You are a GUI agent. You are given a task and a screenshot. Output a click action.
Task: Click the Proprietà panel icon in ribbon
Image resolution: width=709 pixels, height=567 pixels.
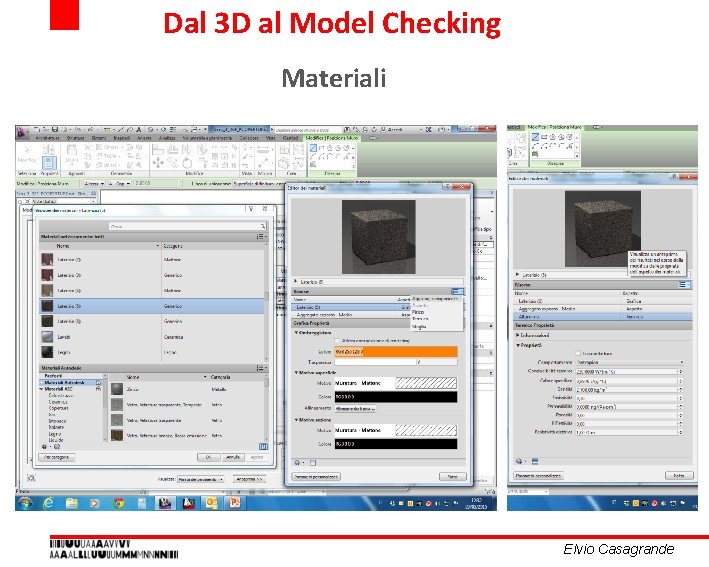pos(49,163)
